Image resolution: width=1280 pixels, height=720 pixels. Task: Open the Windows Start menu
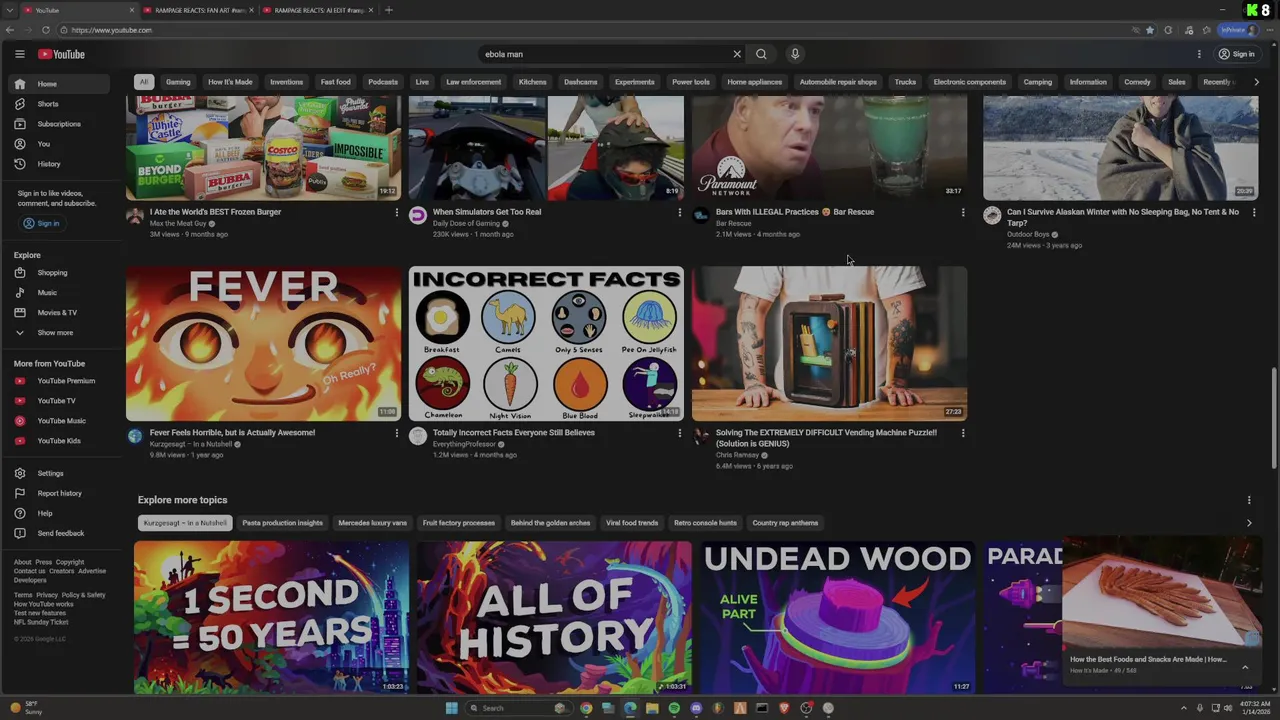pyautogui.click(x=451, y=708)
